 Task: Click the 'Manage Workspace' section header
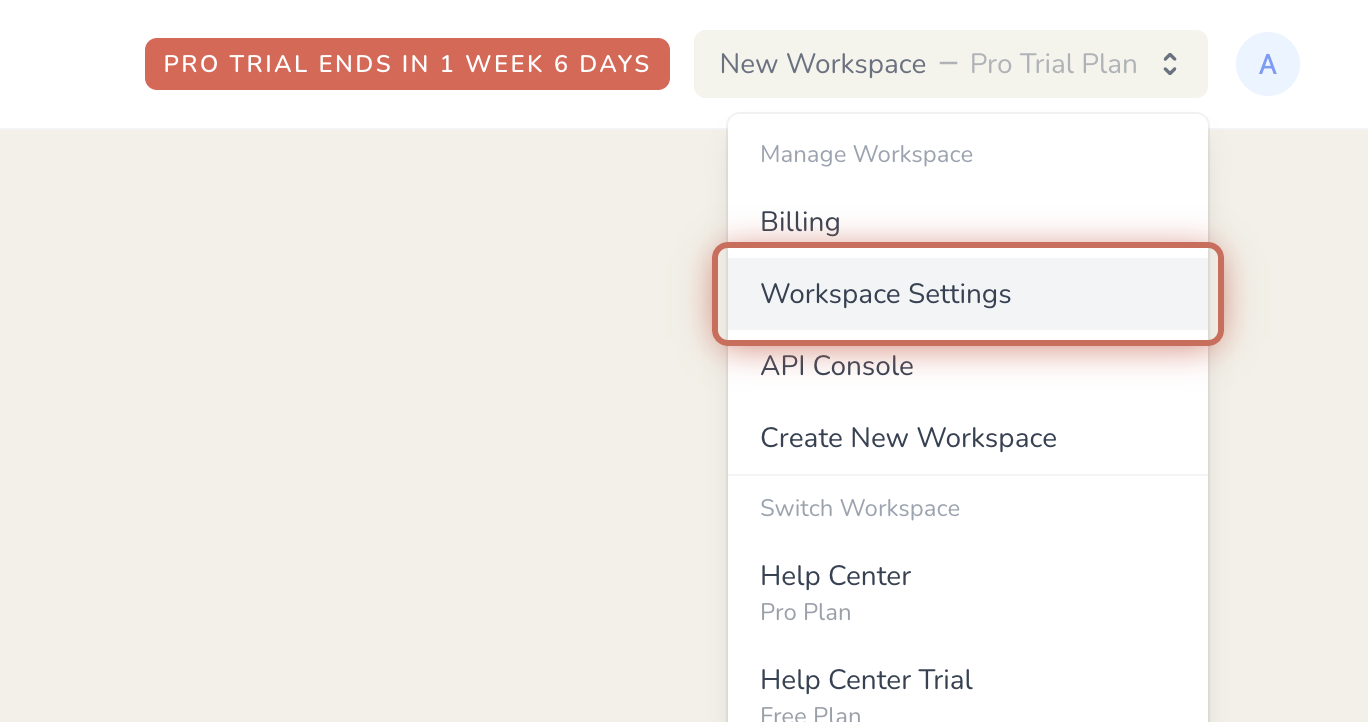click(866, 154)
